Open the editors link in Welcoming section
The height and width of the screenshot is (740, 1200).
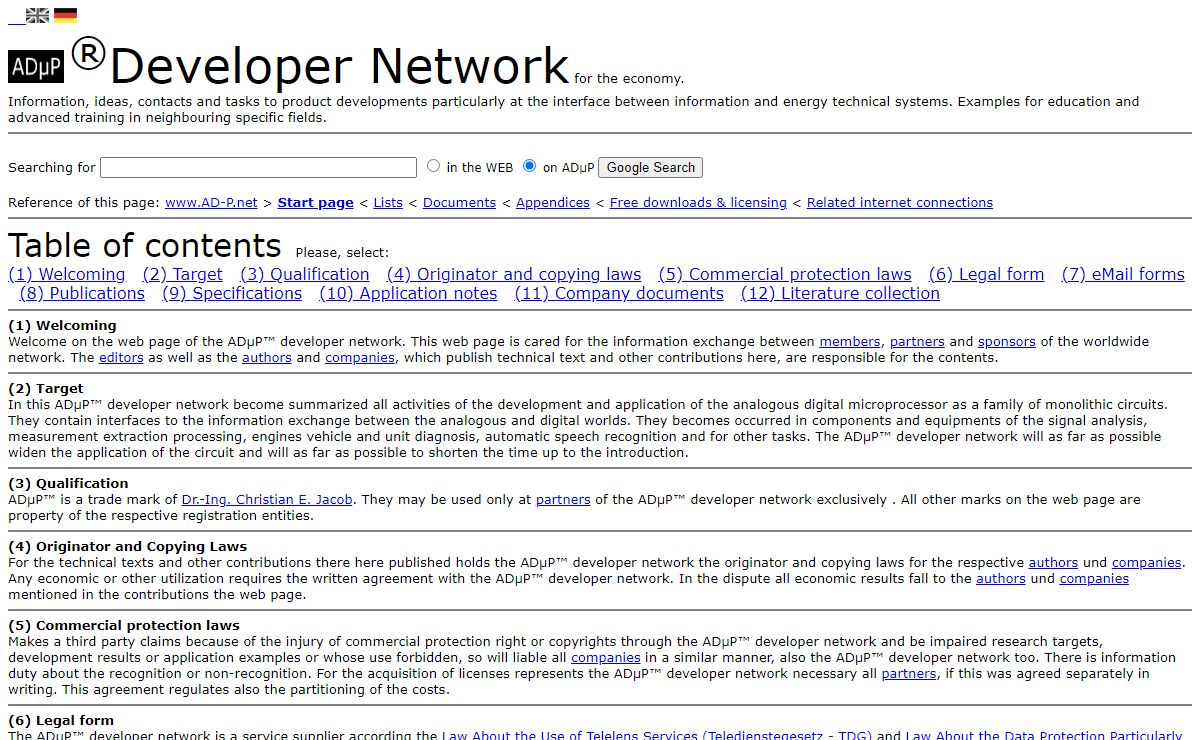pyautogui.click(x=121, y=357)
